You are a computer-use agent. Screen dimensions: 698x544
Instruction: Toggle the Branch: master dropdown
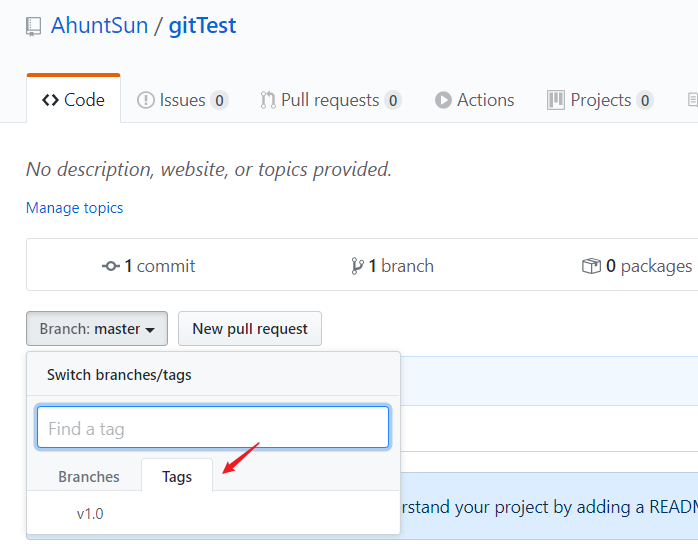(x=97, y=329)
